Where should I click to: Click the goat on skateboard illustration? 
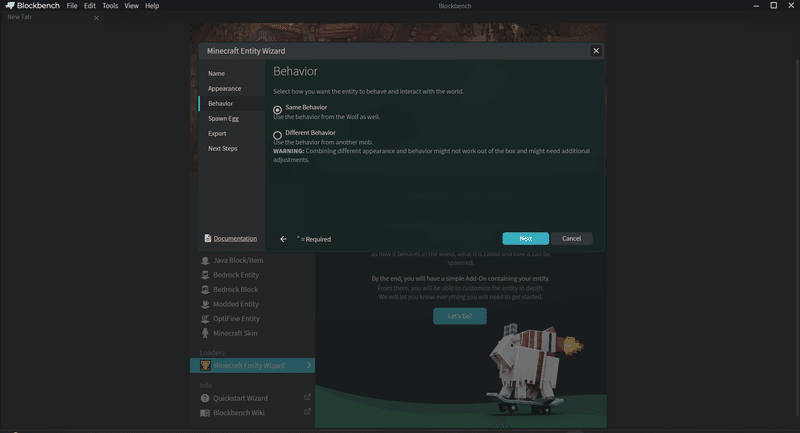click(533, 367)
